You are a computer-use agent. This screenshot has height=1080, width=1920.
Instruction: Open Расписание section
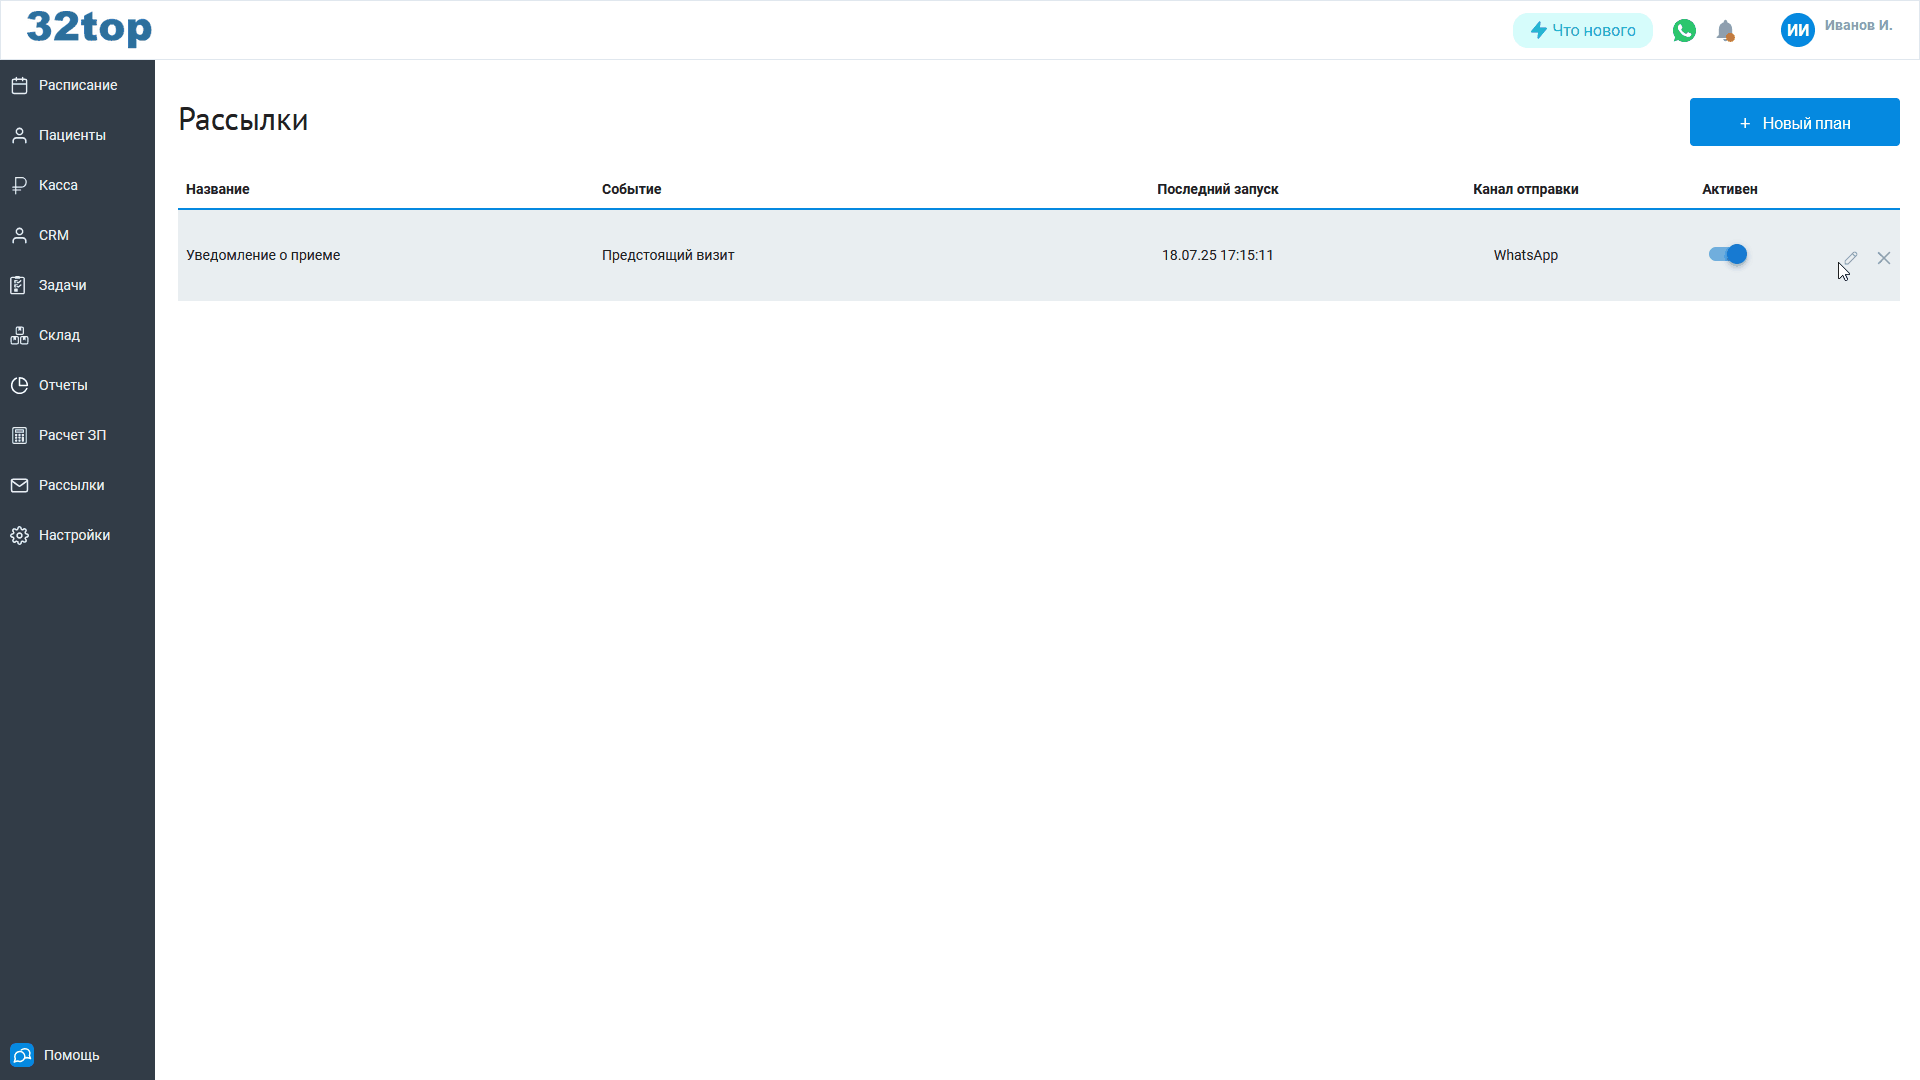pyautogui.click(x=77, y=85)
